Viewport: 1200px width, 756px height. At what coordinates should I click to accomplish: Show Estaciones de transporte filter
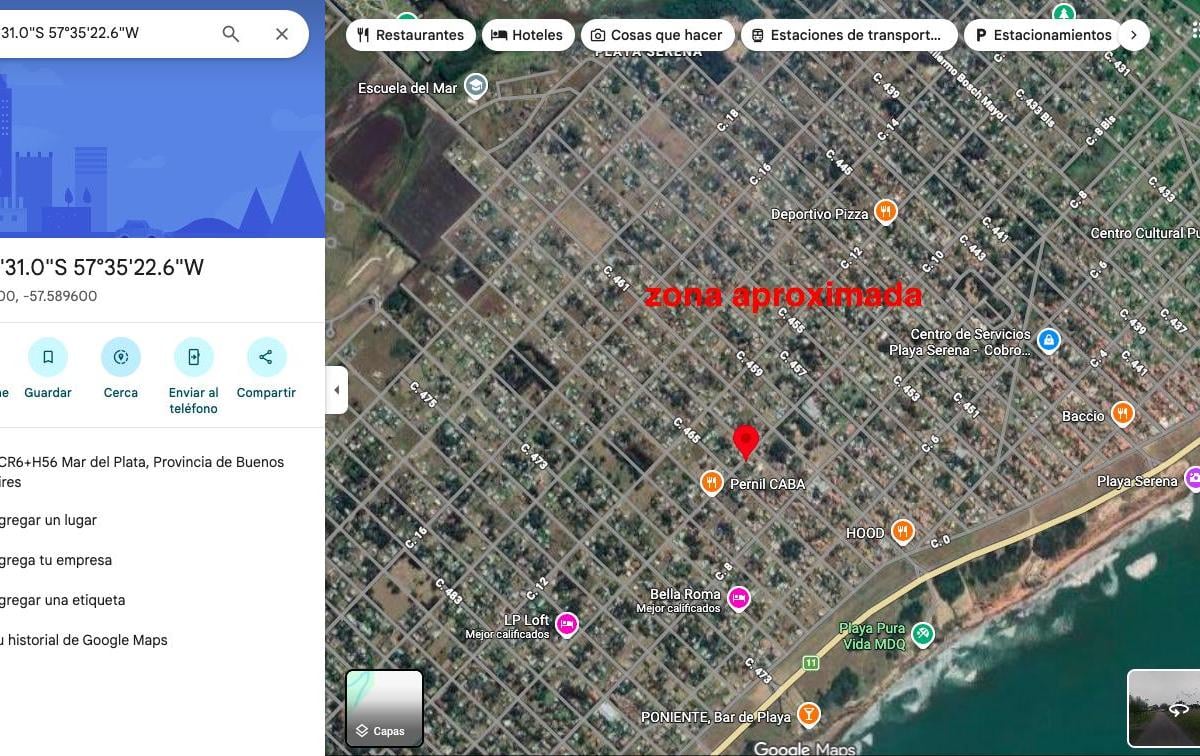(847, 35)
